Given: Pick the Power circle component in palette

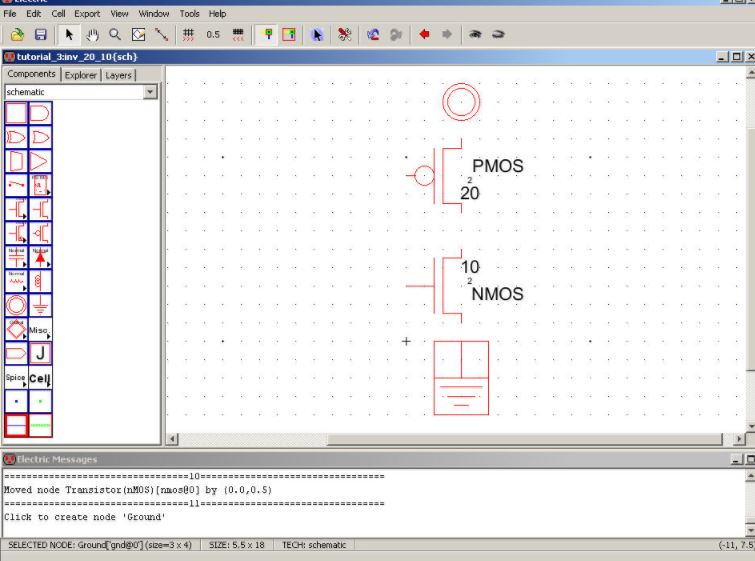Looking at the screenshot, I should pyautogui.click(x=17, y=305).
